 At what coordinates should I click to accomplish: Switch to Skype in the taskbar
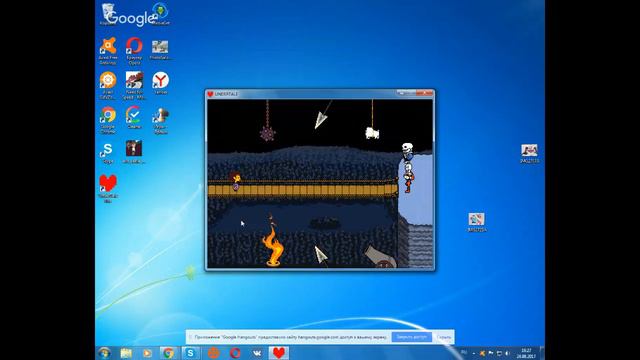[190, 353]
